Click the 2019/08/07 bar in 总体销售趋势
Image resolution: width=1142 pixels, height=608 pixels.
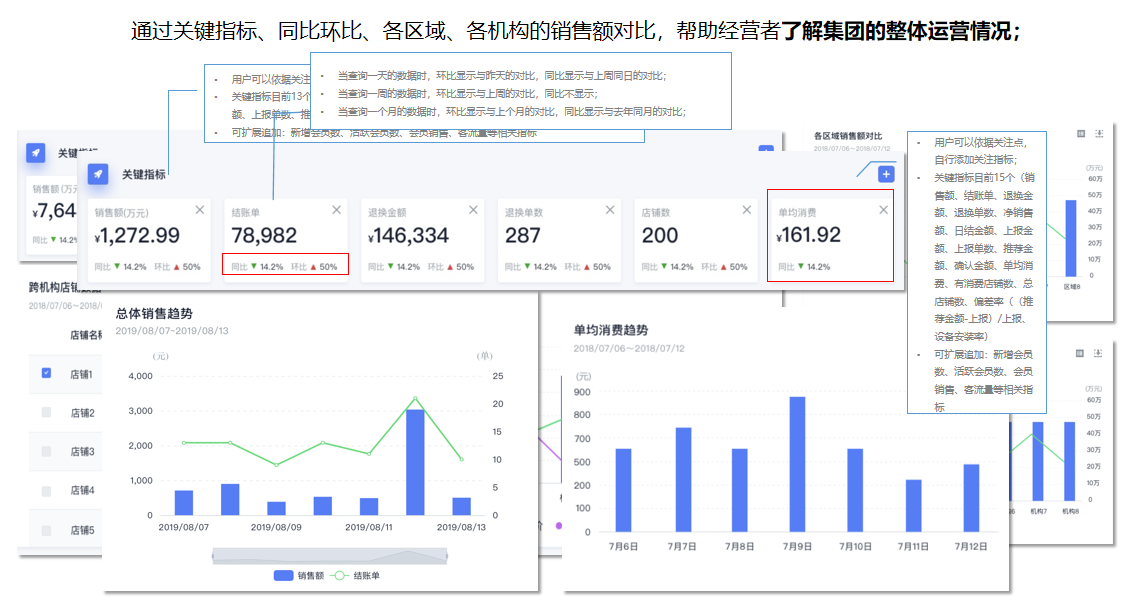184,503
